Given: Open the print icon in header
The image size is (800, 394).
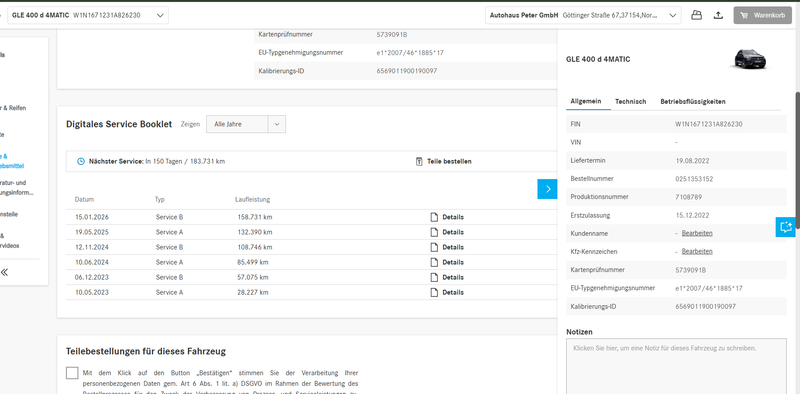Looking at the screenshot, I should click(x=696, y=15).
